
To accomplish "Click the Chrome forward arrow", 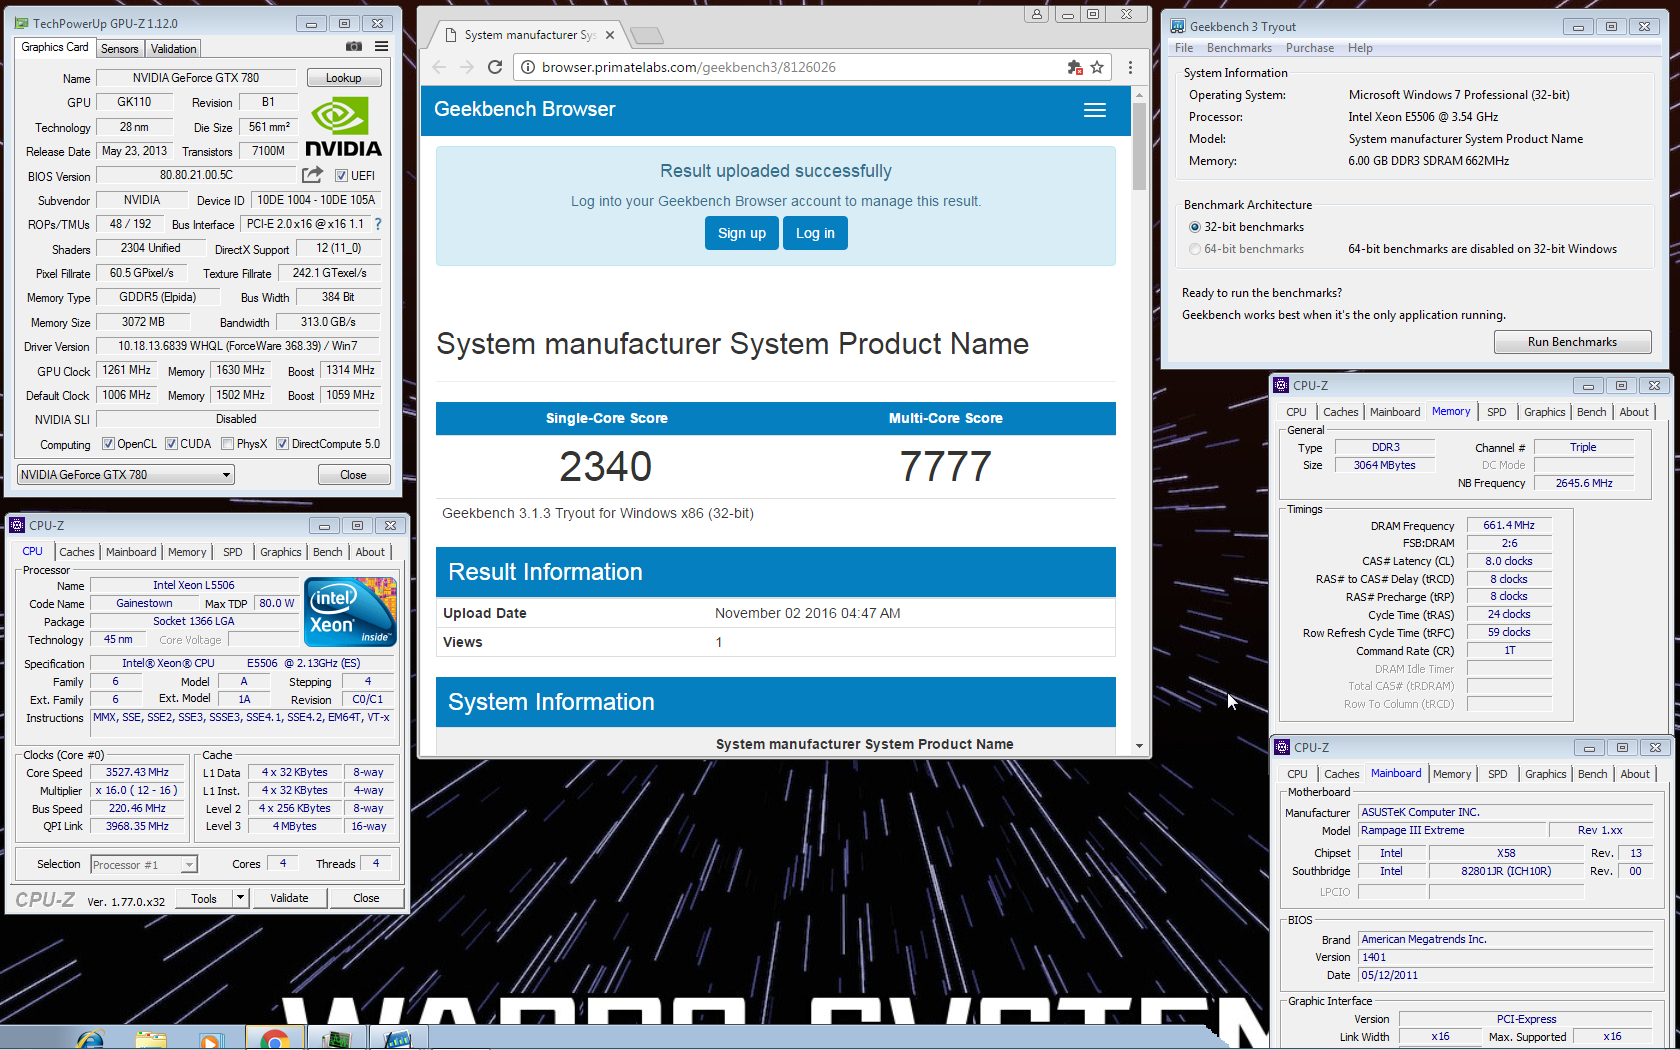I will (466, 67).
